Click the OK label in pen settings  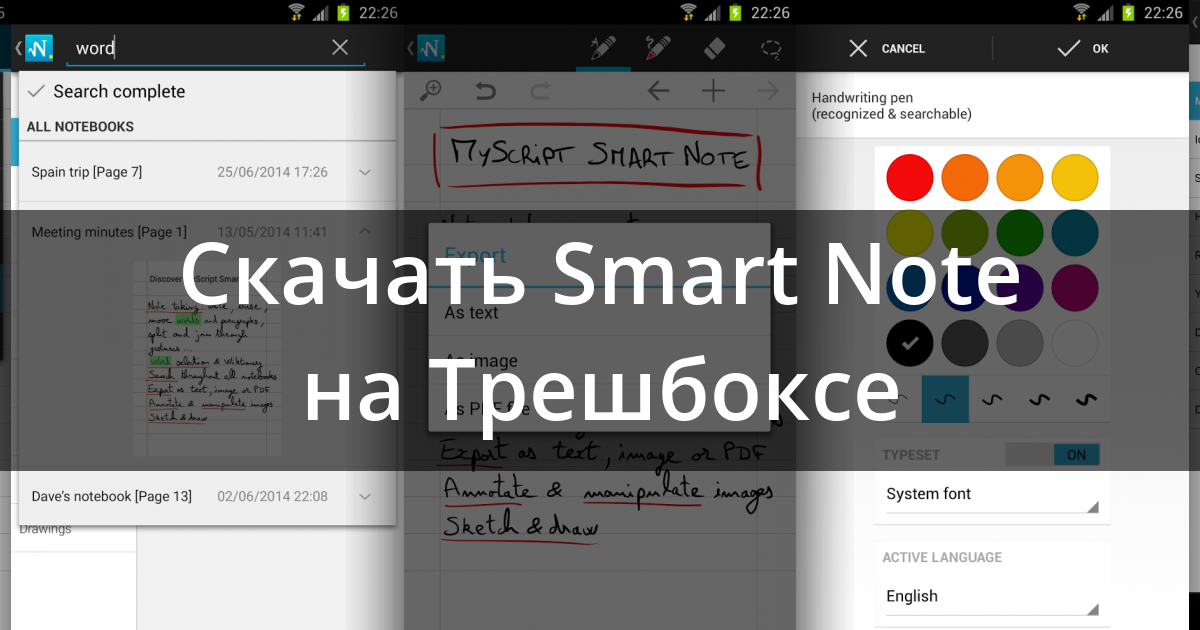click(x=1100, y=48)
